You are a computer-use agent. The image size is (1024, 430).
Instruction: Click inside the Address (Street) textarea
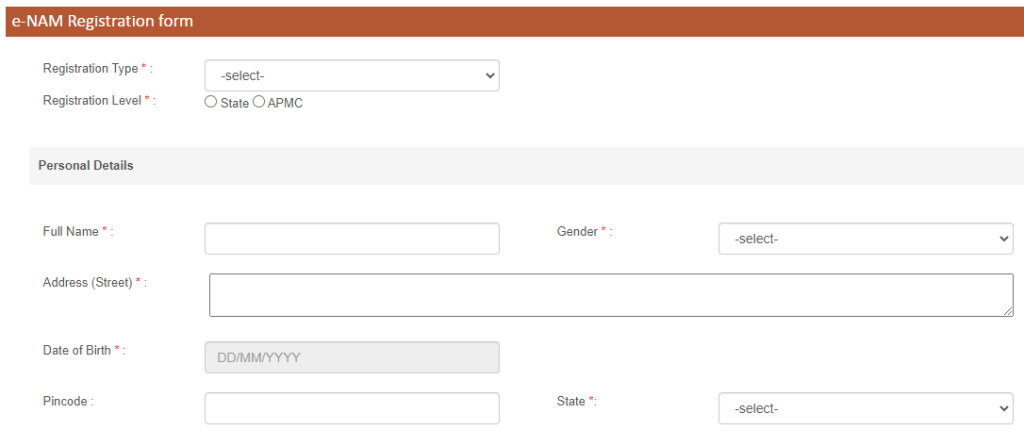611,295
